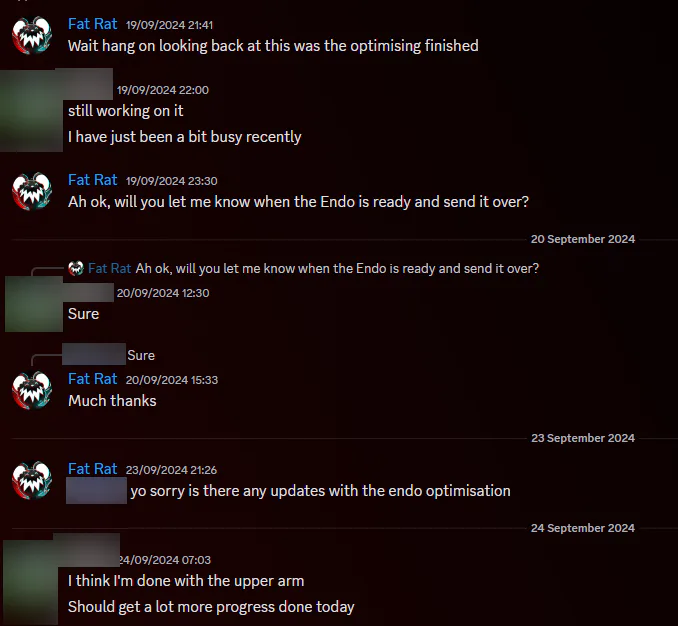Click the blurred mention before 'yo sorry'
This screenshot has width=678, height=626.
pos(96,491)
